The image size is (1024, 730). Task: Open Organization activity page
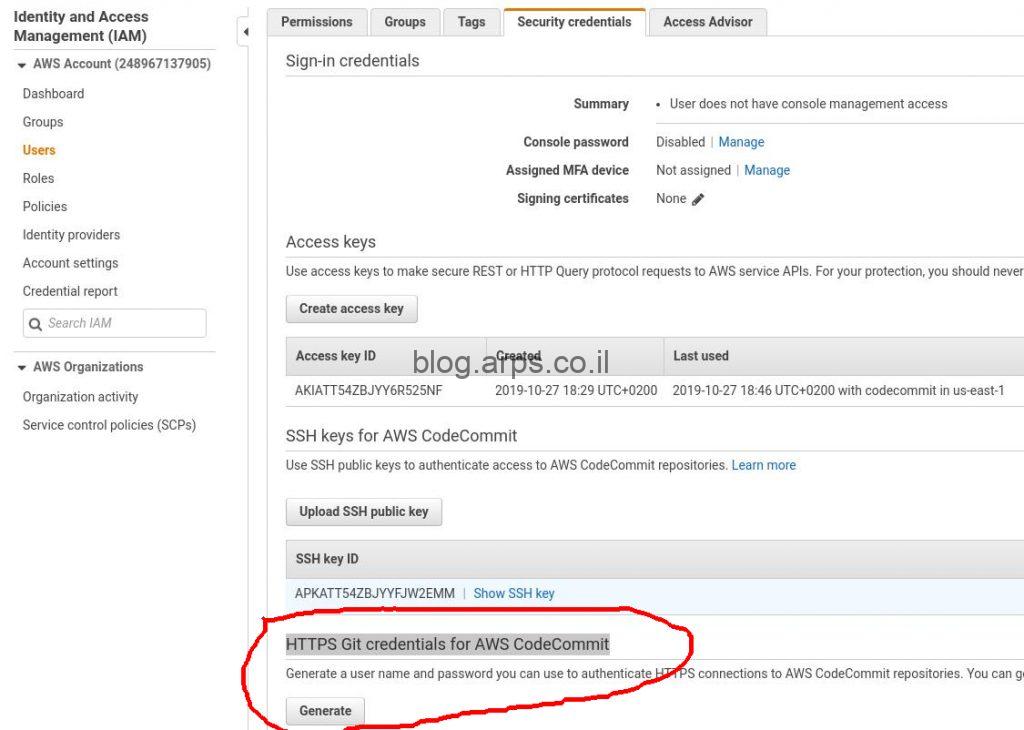point(80,396)
